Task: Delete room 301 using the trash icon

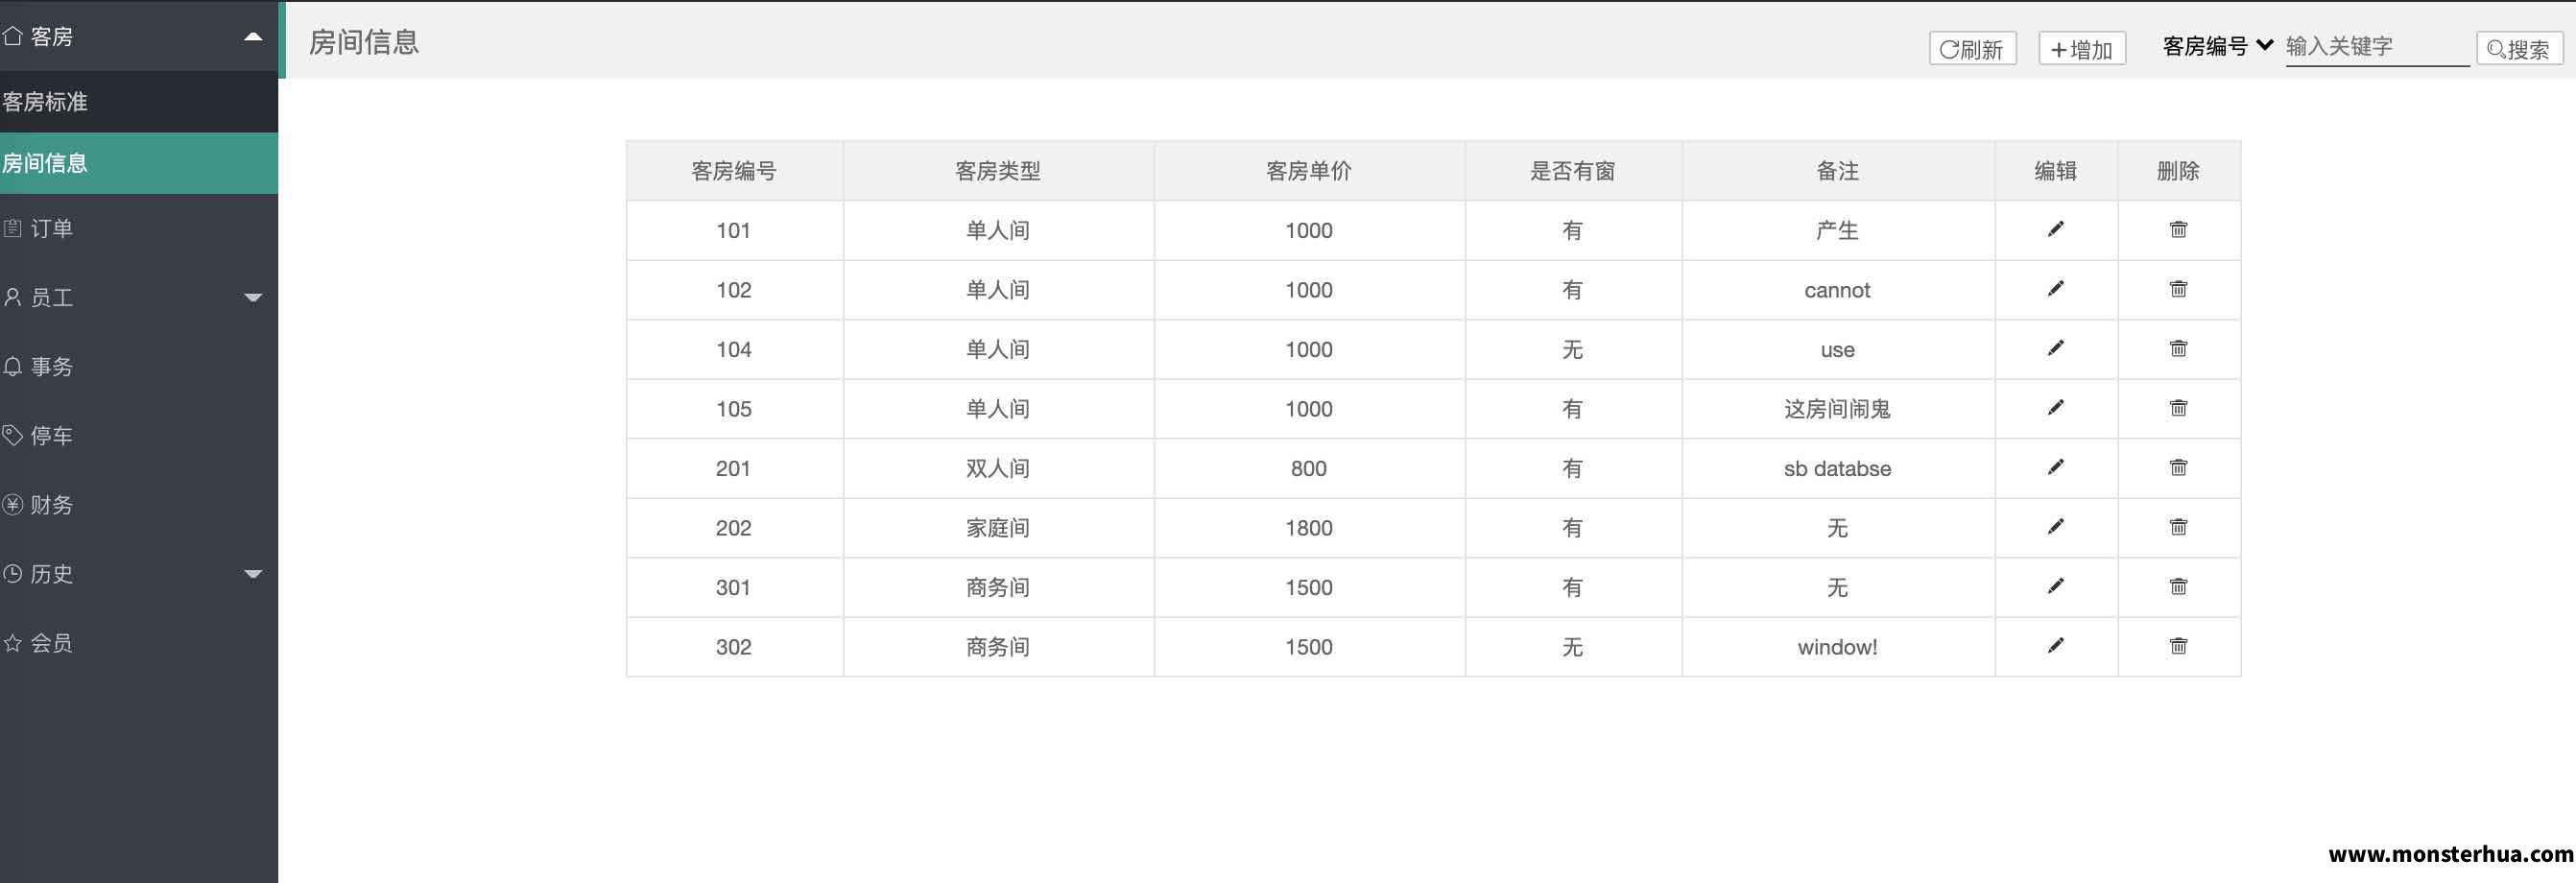Action: pyautogui.click(x=2178, y=587)
